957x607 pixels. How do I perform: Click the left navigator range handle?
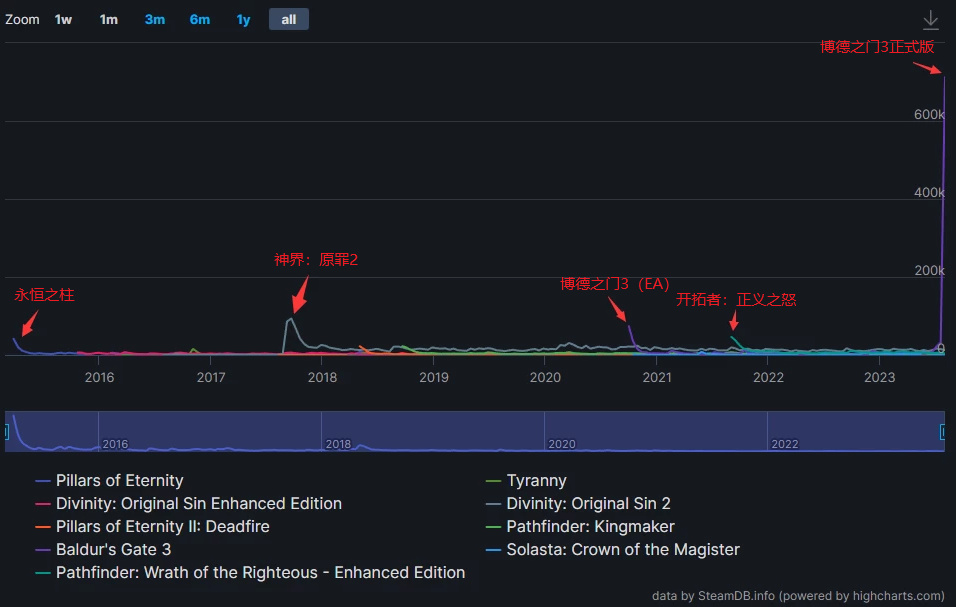pos(5,432)
